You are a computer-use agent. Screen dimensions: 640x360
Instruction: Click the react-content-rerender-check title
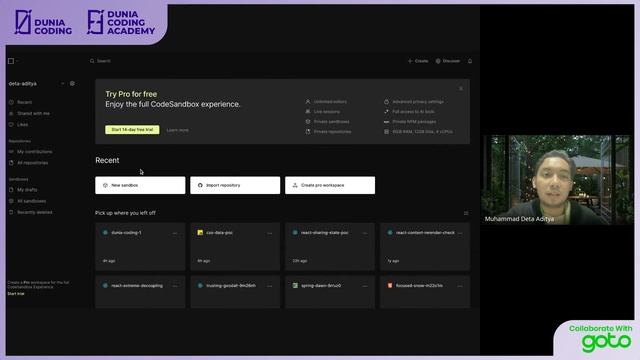coord(425,232)
